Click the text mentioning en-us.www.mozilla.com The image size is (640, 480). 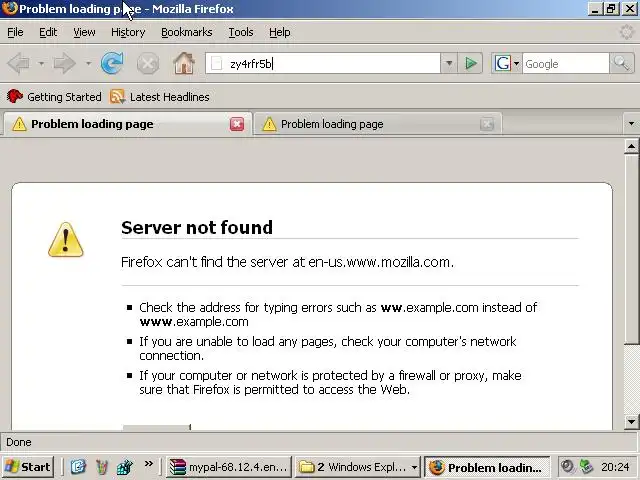click(x=287, y=262)
